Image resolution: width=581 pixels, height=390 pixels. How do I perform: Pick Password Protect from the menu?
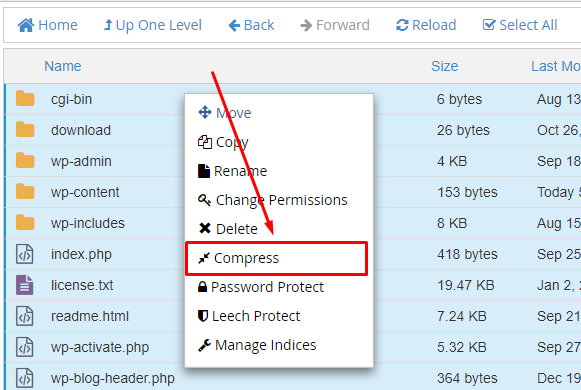[261, 287]
